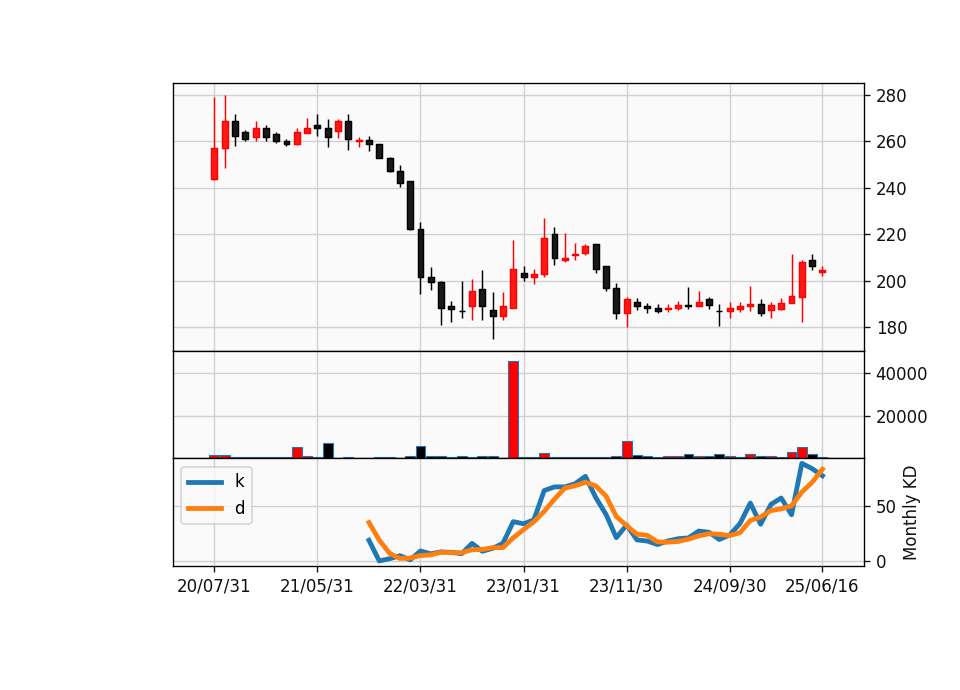Click the 21/05/31 date axis label
This screenshot has height=690, width=960.
coord(317,586)
